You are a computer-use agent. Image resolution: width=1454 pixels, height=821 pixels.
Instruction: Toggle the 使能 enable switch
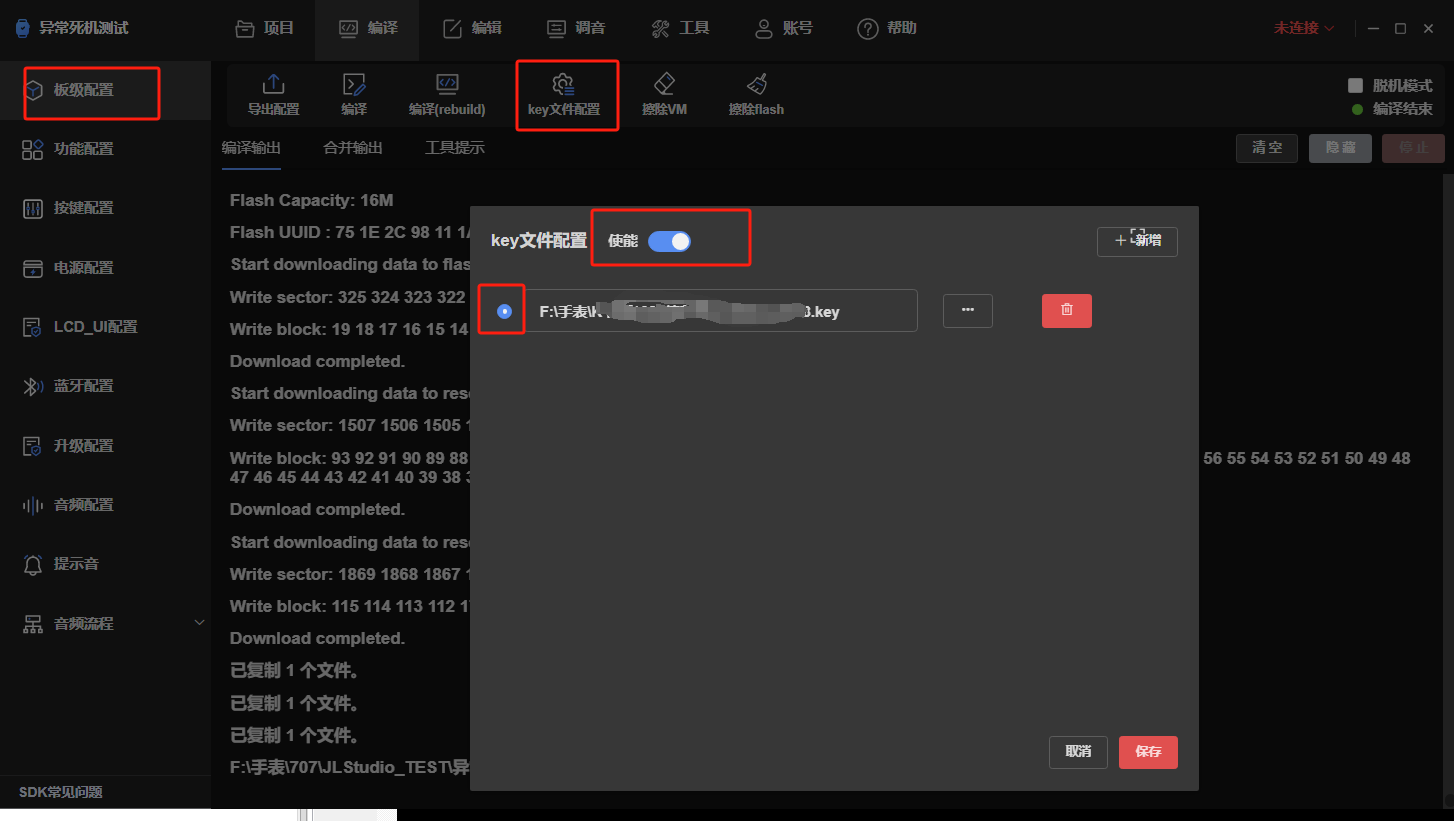pyautogui.click(x=669, y=241)
